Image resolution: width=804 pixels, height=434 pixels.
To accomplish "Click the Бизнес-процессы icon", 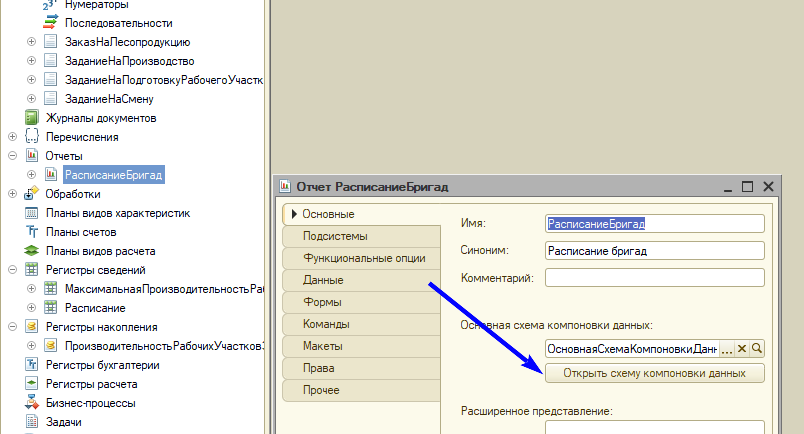I will coord(31,403).
